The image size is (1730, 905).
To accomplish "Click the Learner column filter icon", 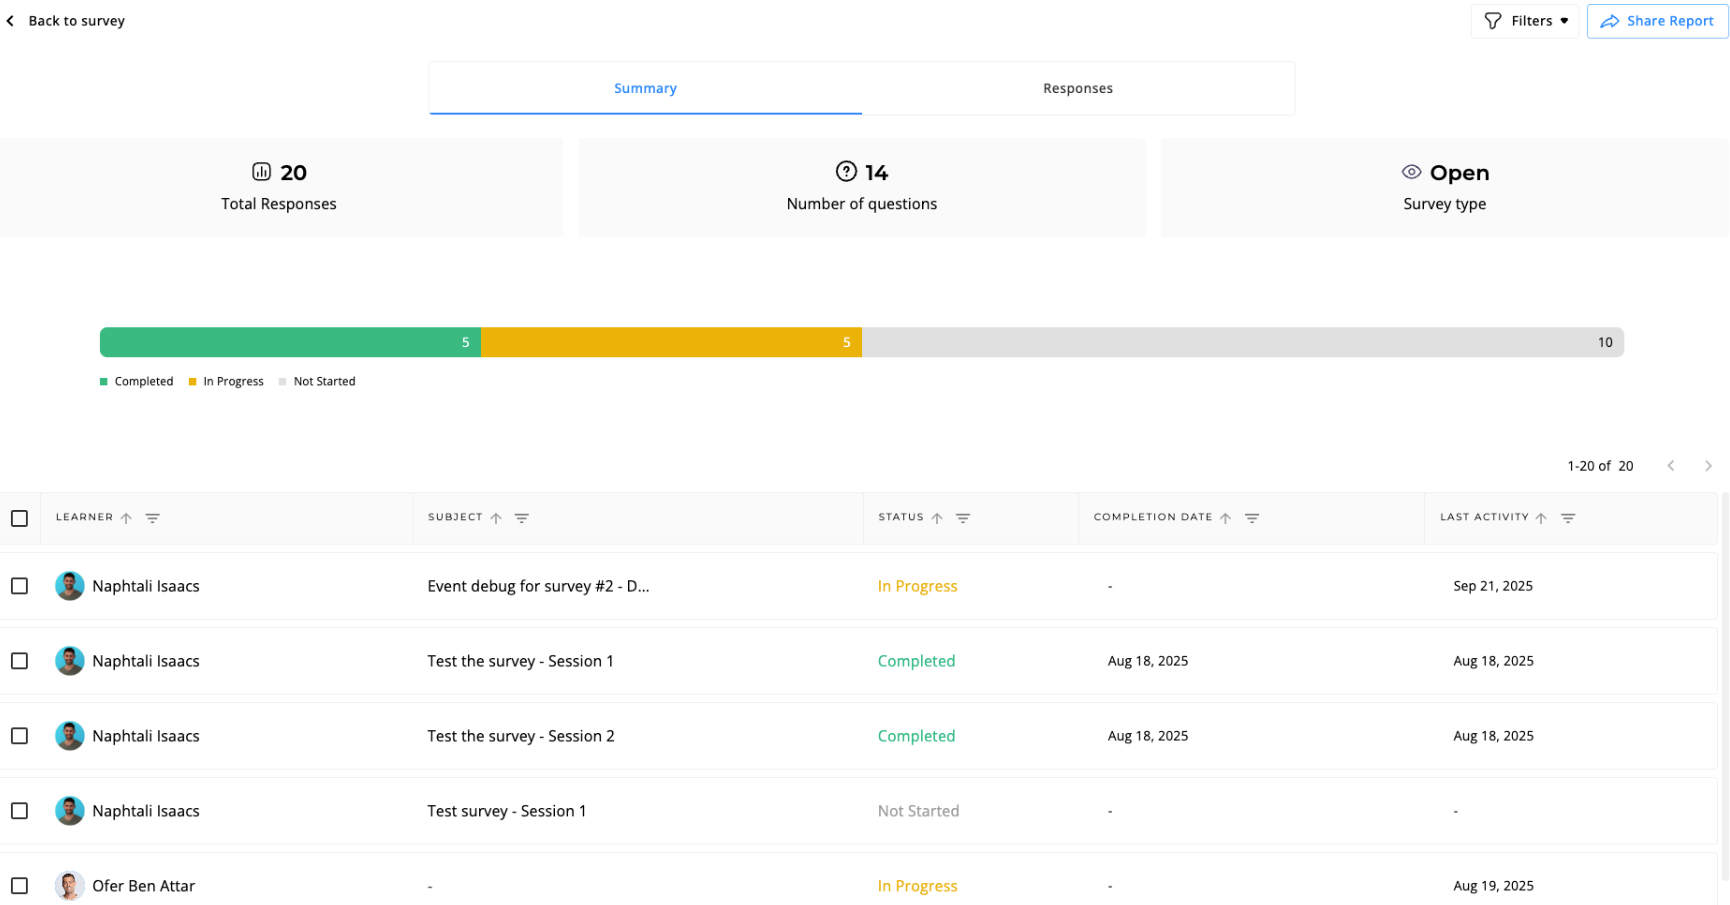I will pos(152,518).
